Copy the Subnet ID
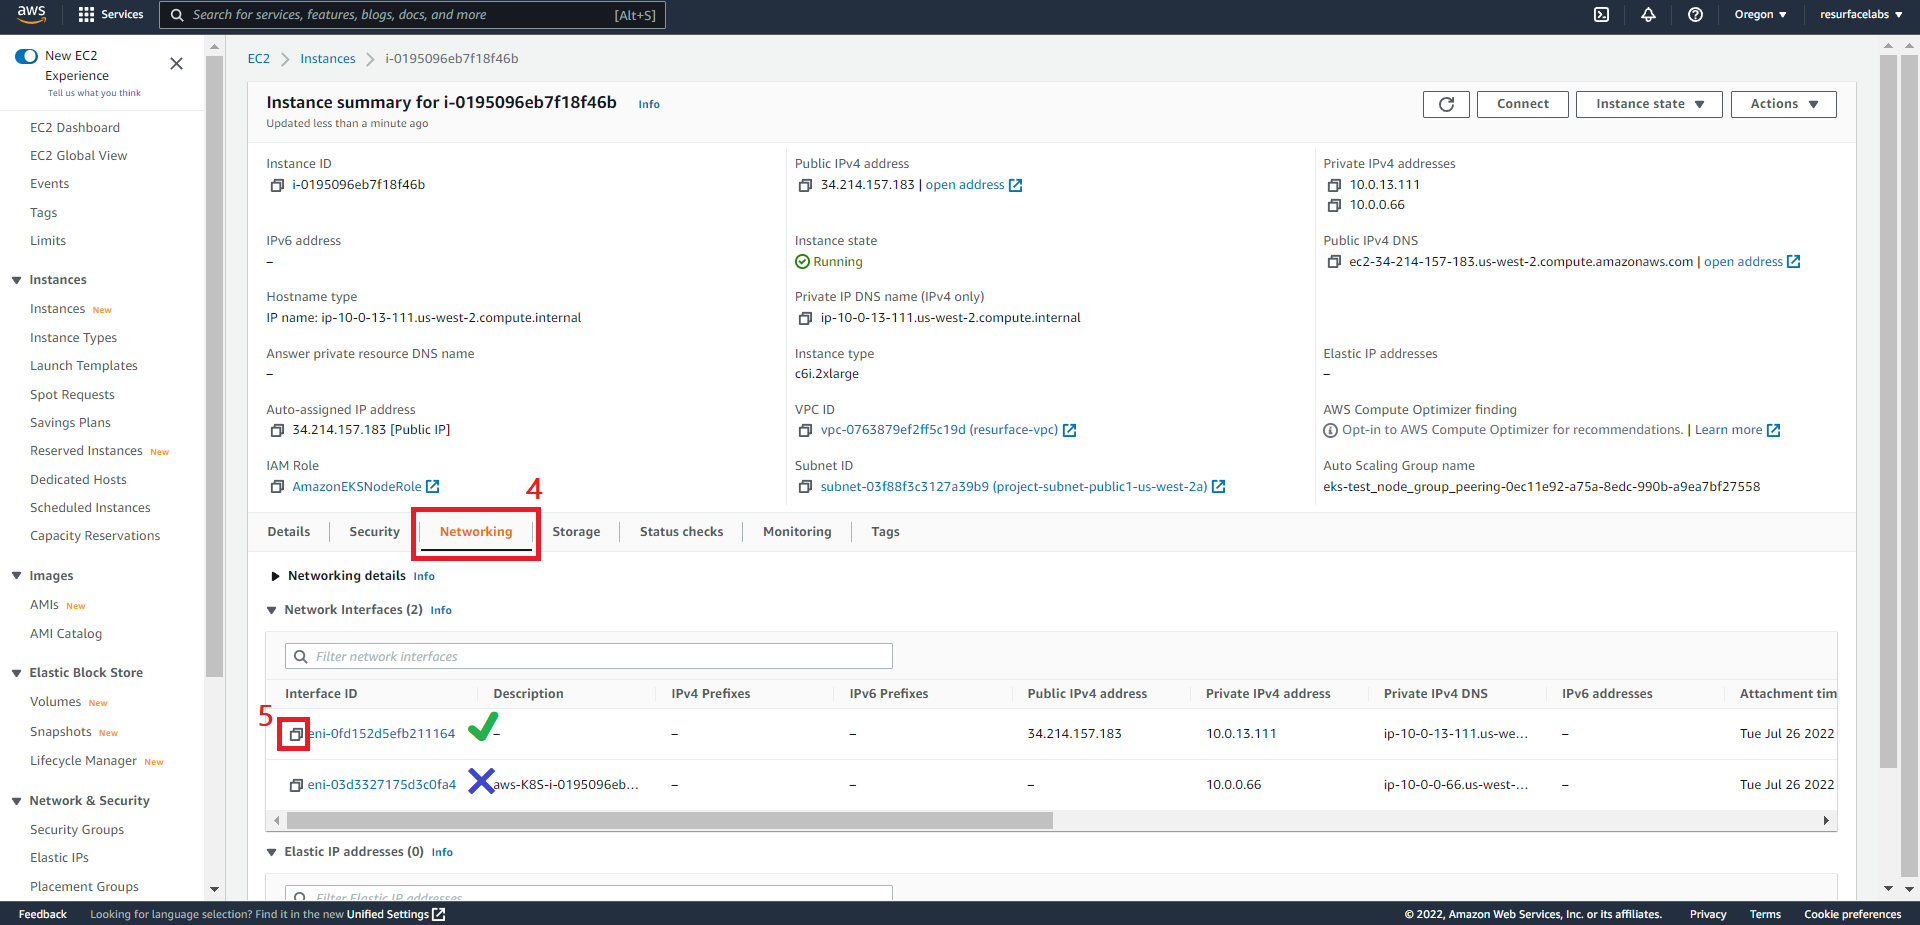 click(805, 487)
